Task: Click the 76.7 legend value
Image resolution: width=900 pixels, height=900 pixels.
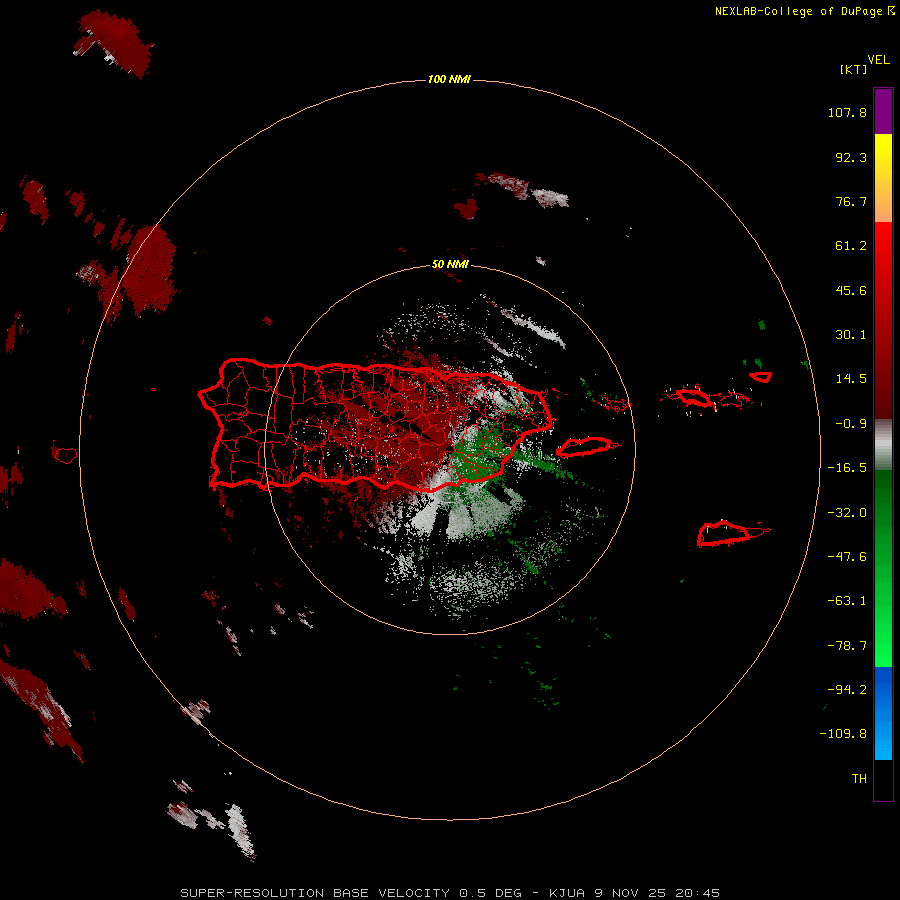Action: click(851, 201)
